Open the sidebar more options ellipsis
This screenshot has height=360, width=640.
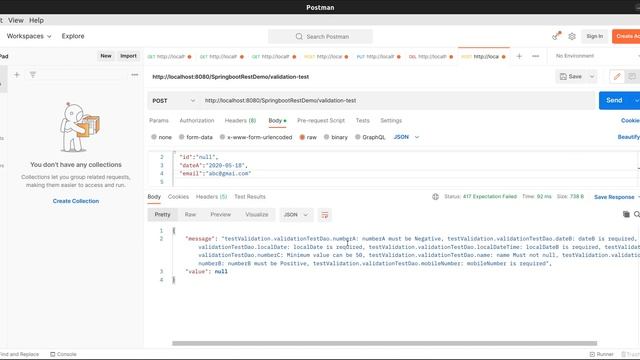[x=135, y=75]
